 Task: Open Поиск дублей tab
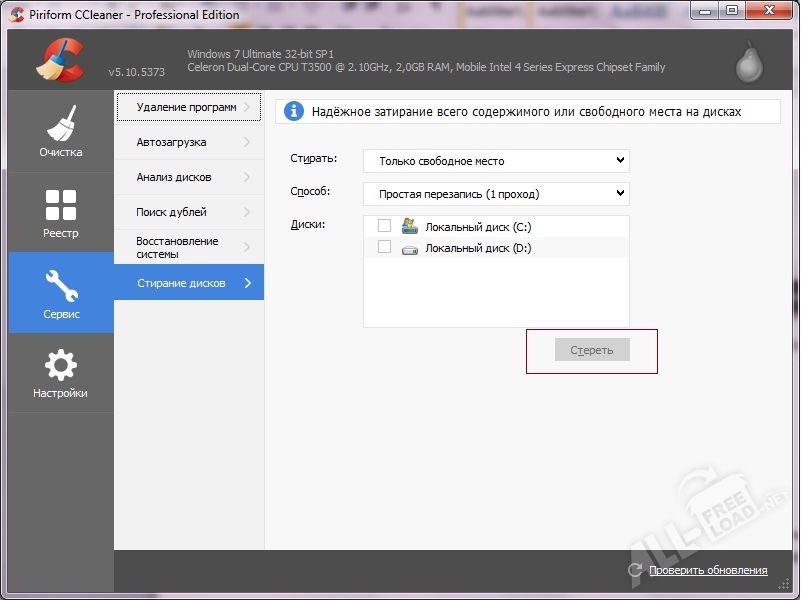point(189,212)
